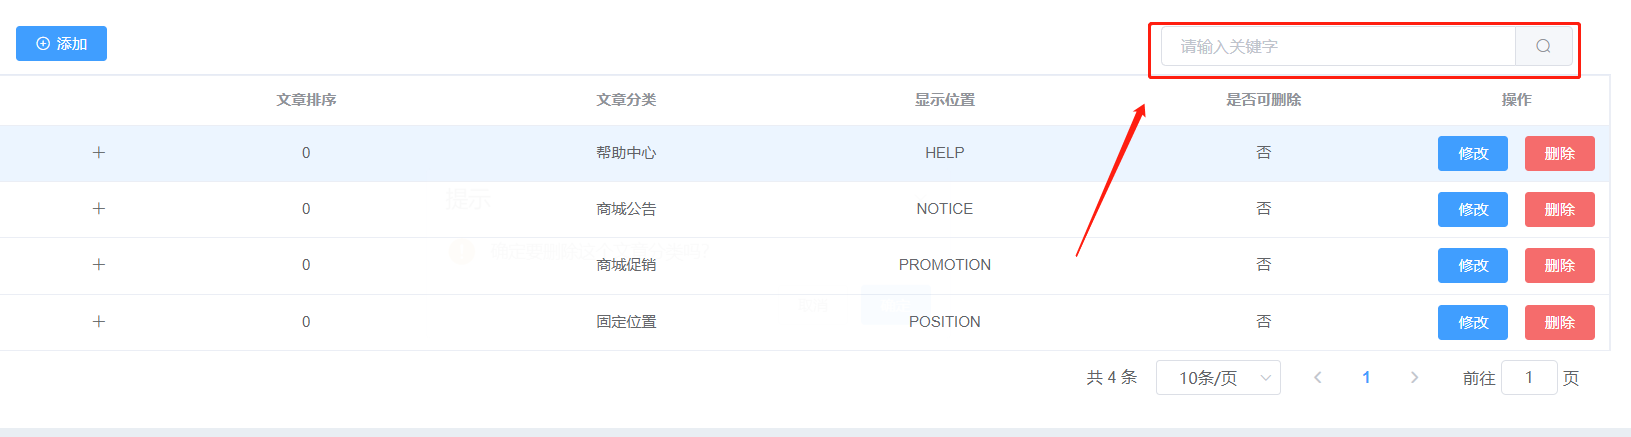
Task: Go to next page arrow
Action: coord(1414,378)
